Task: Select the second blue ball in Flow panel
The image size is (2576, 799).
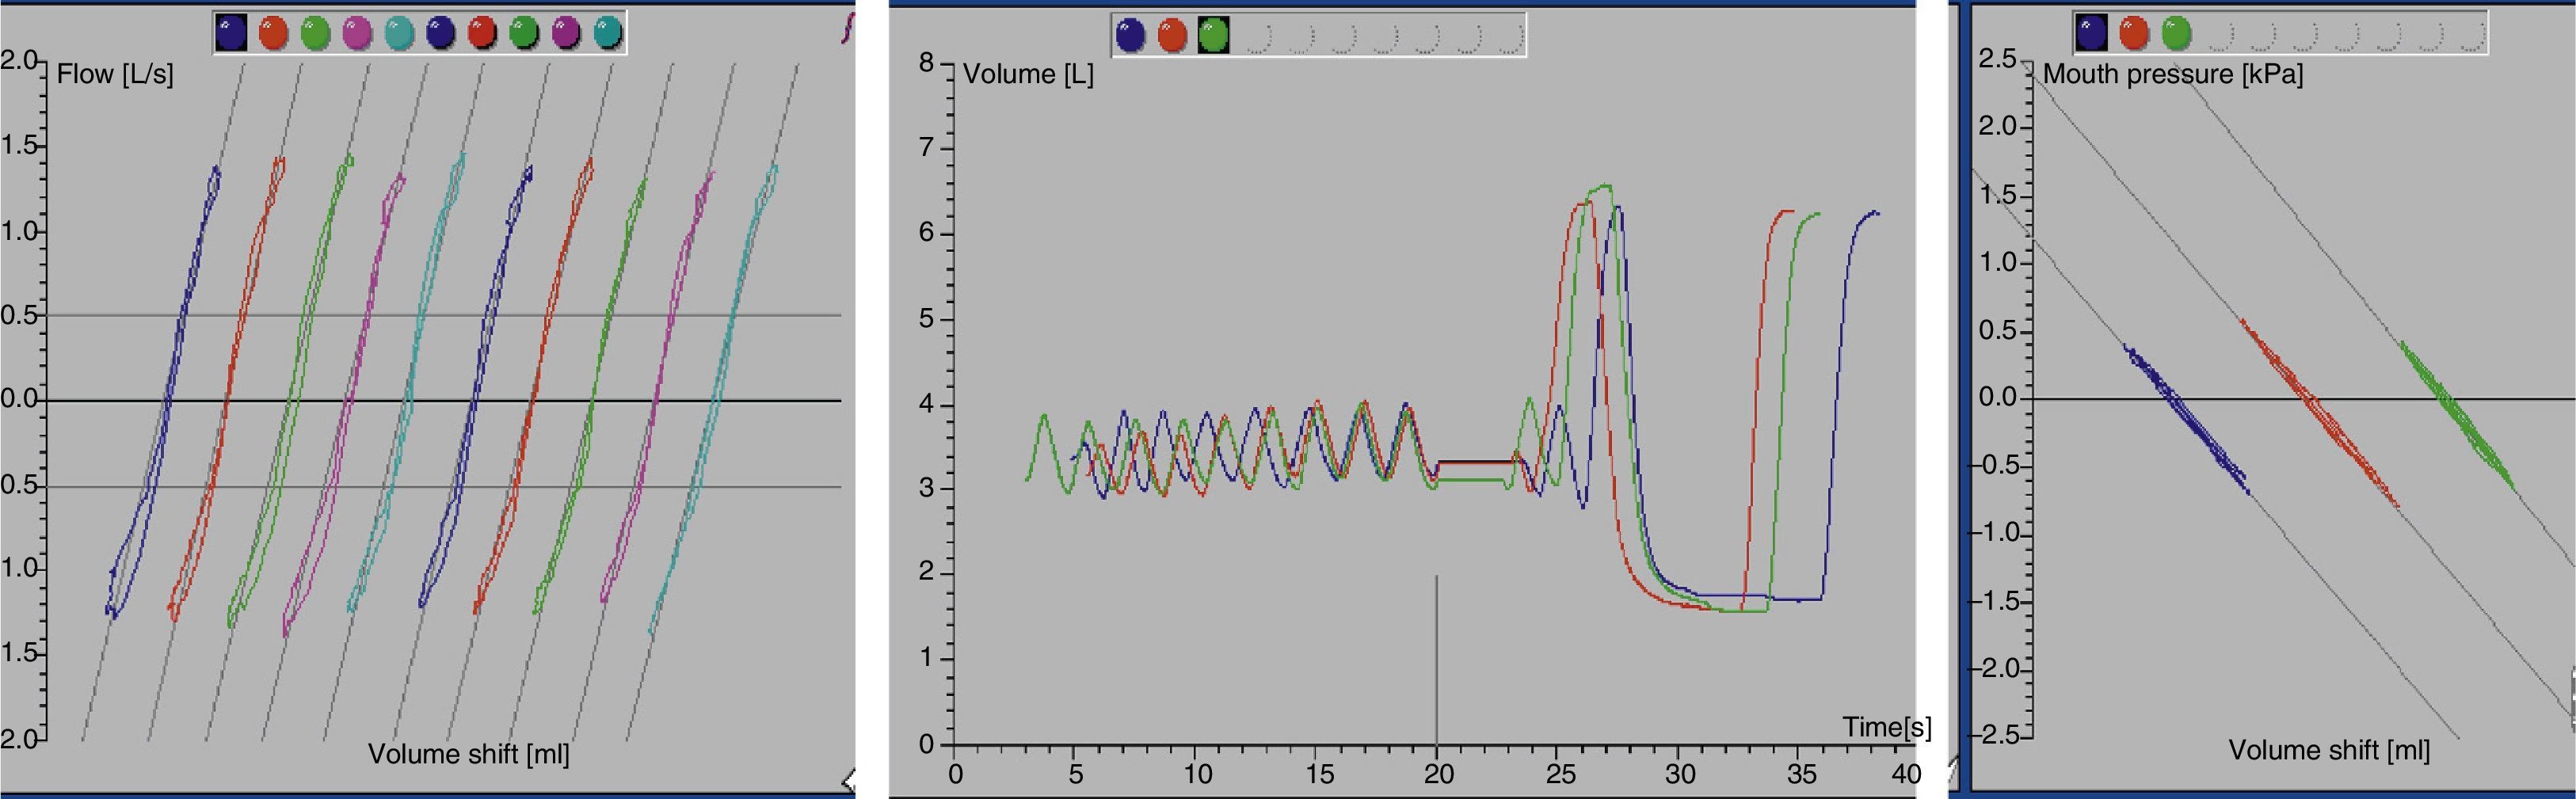Action: [441, 33]
